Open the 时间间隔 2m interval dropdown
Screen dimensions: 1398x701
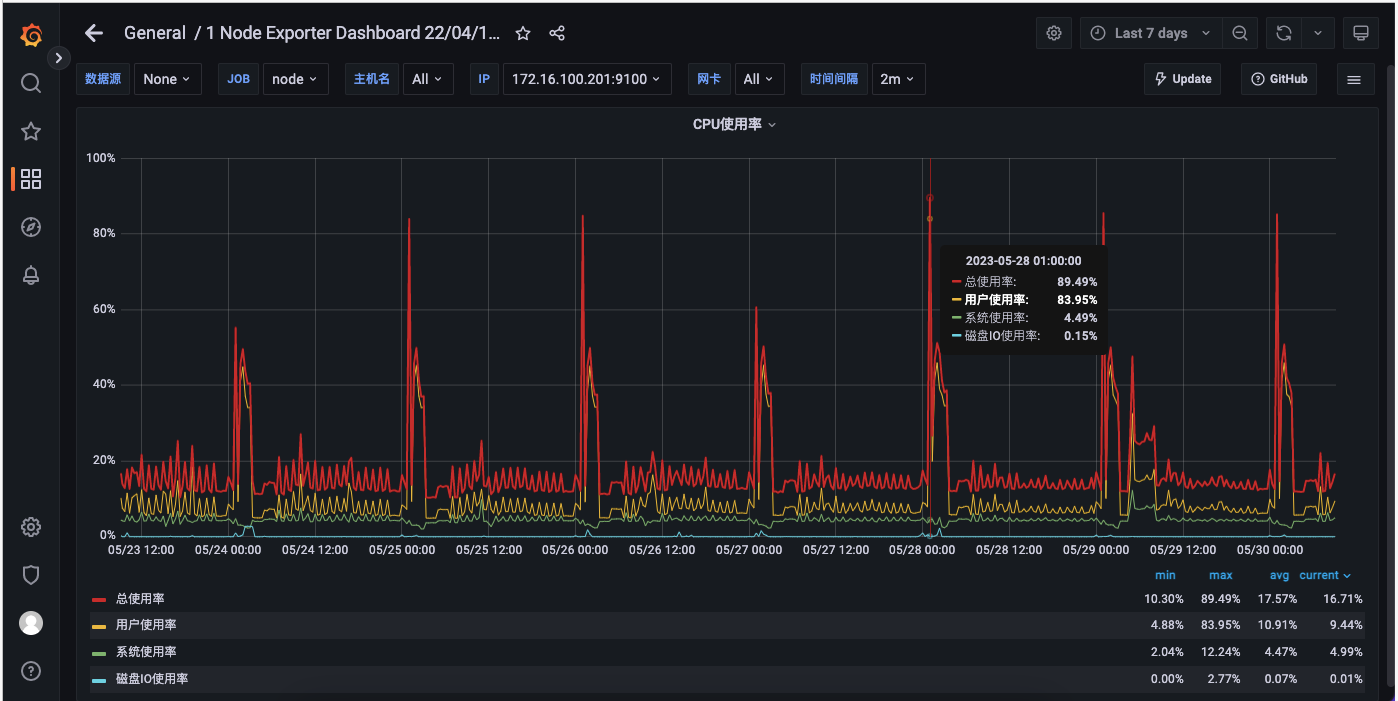coord(898,79)
